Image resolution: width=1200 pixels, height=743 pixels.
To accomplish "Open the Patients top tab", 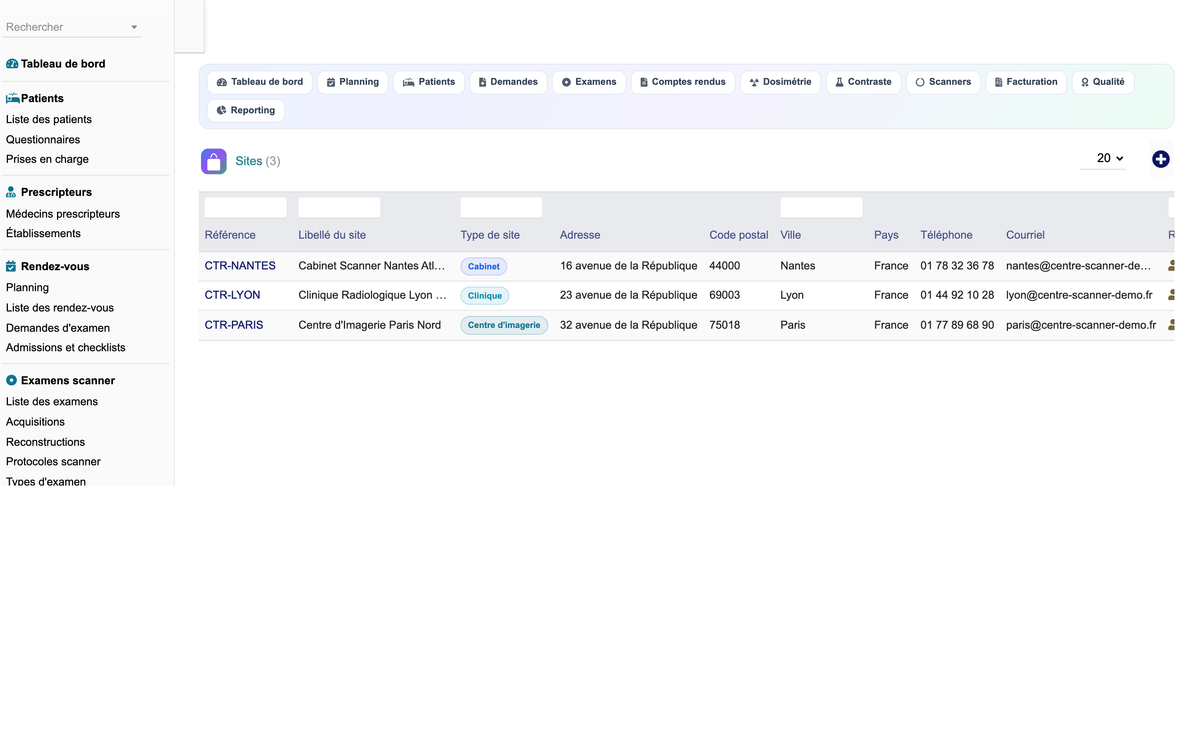I will tap(429, 82).
